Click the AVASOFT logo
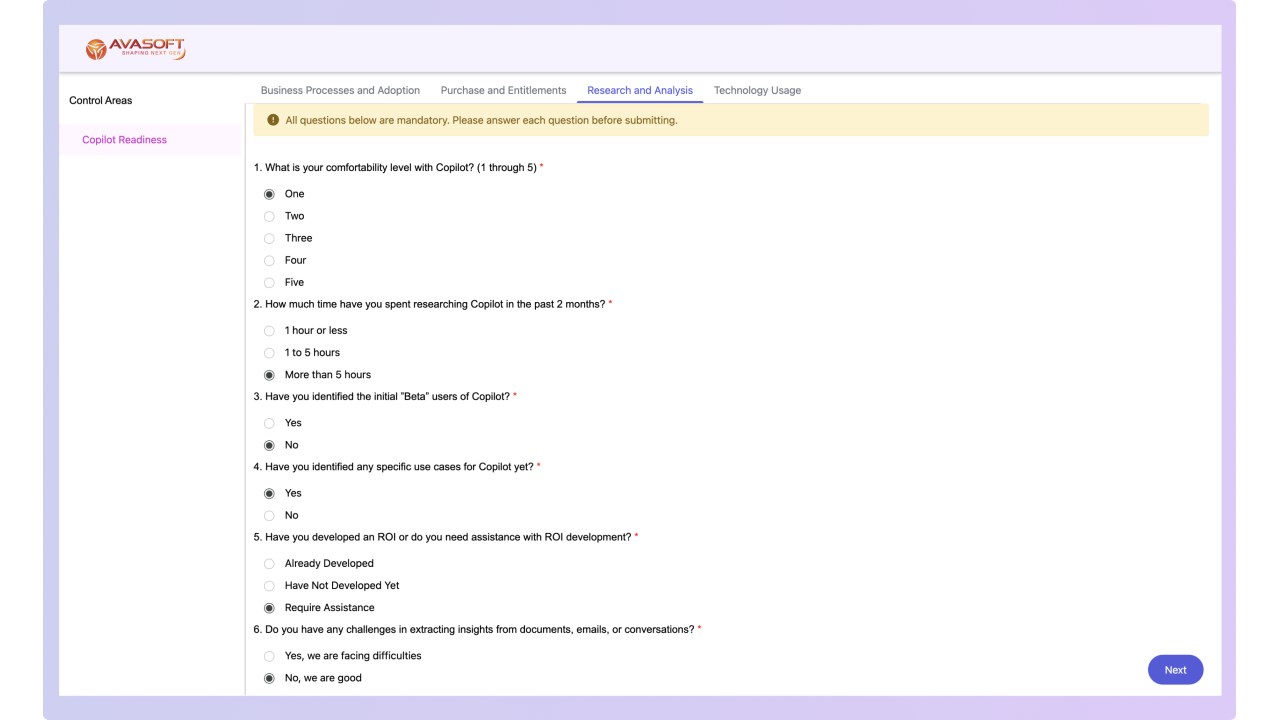 click(x=135, y=48)
